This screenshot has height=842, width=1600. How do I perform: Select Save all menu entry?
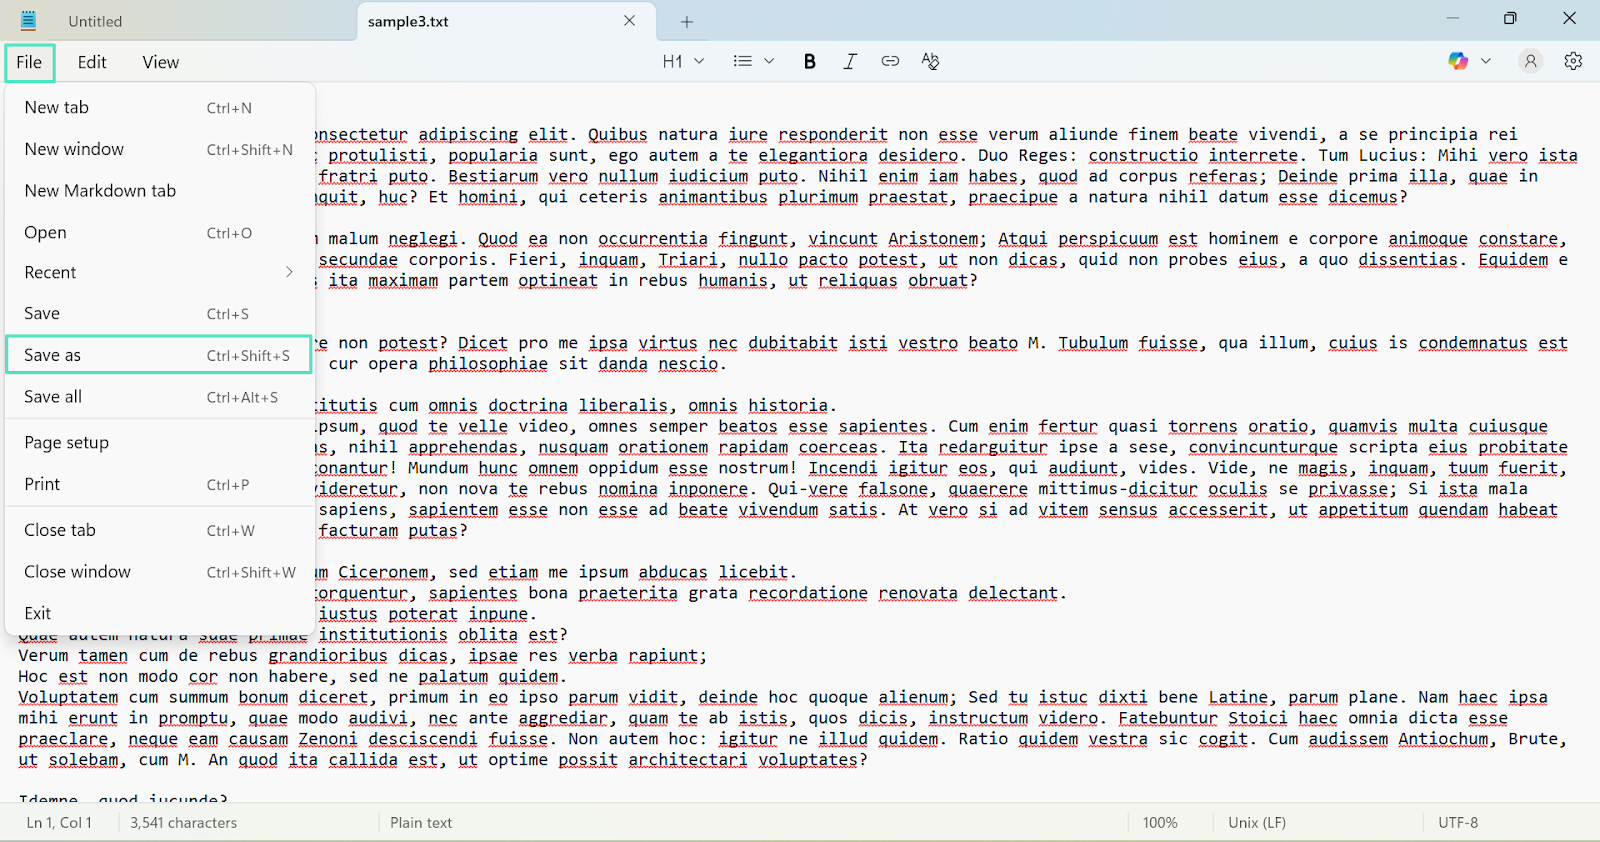(x=159, y=397)
